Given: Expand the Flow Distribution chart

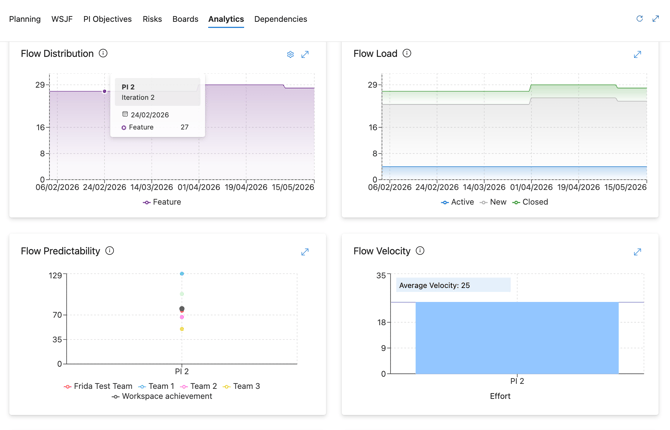Looking at the screenshot, I should click(x=305, y=54).
